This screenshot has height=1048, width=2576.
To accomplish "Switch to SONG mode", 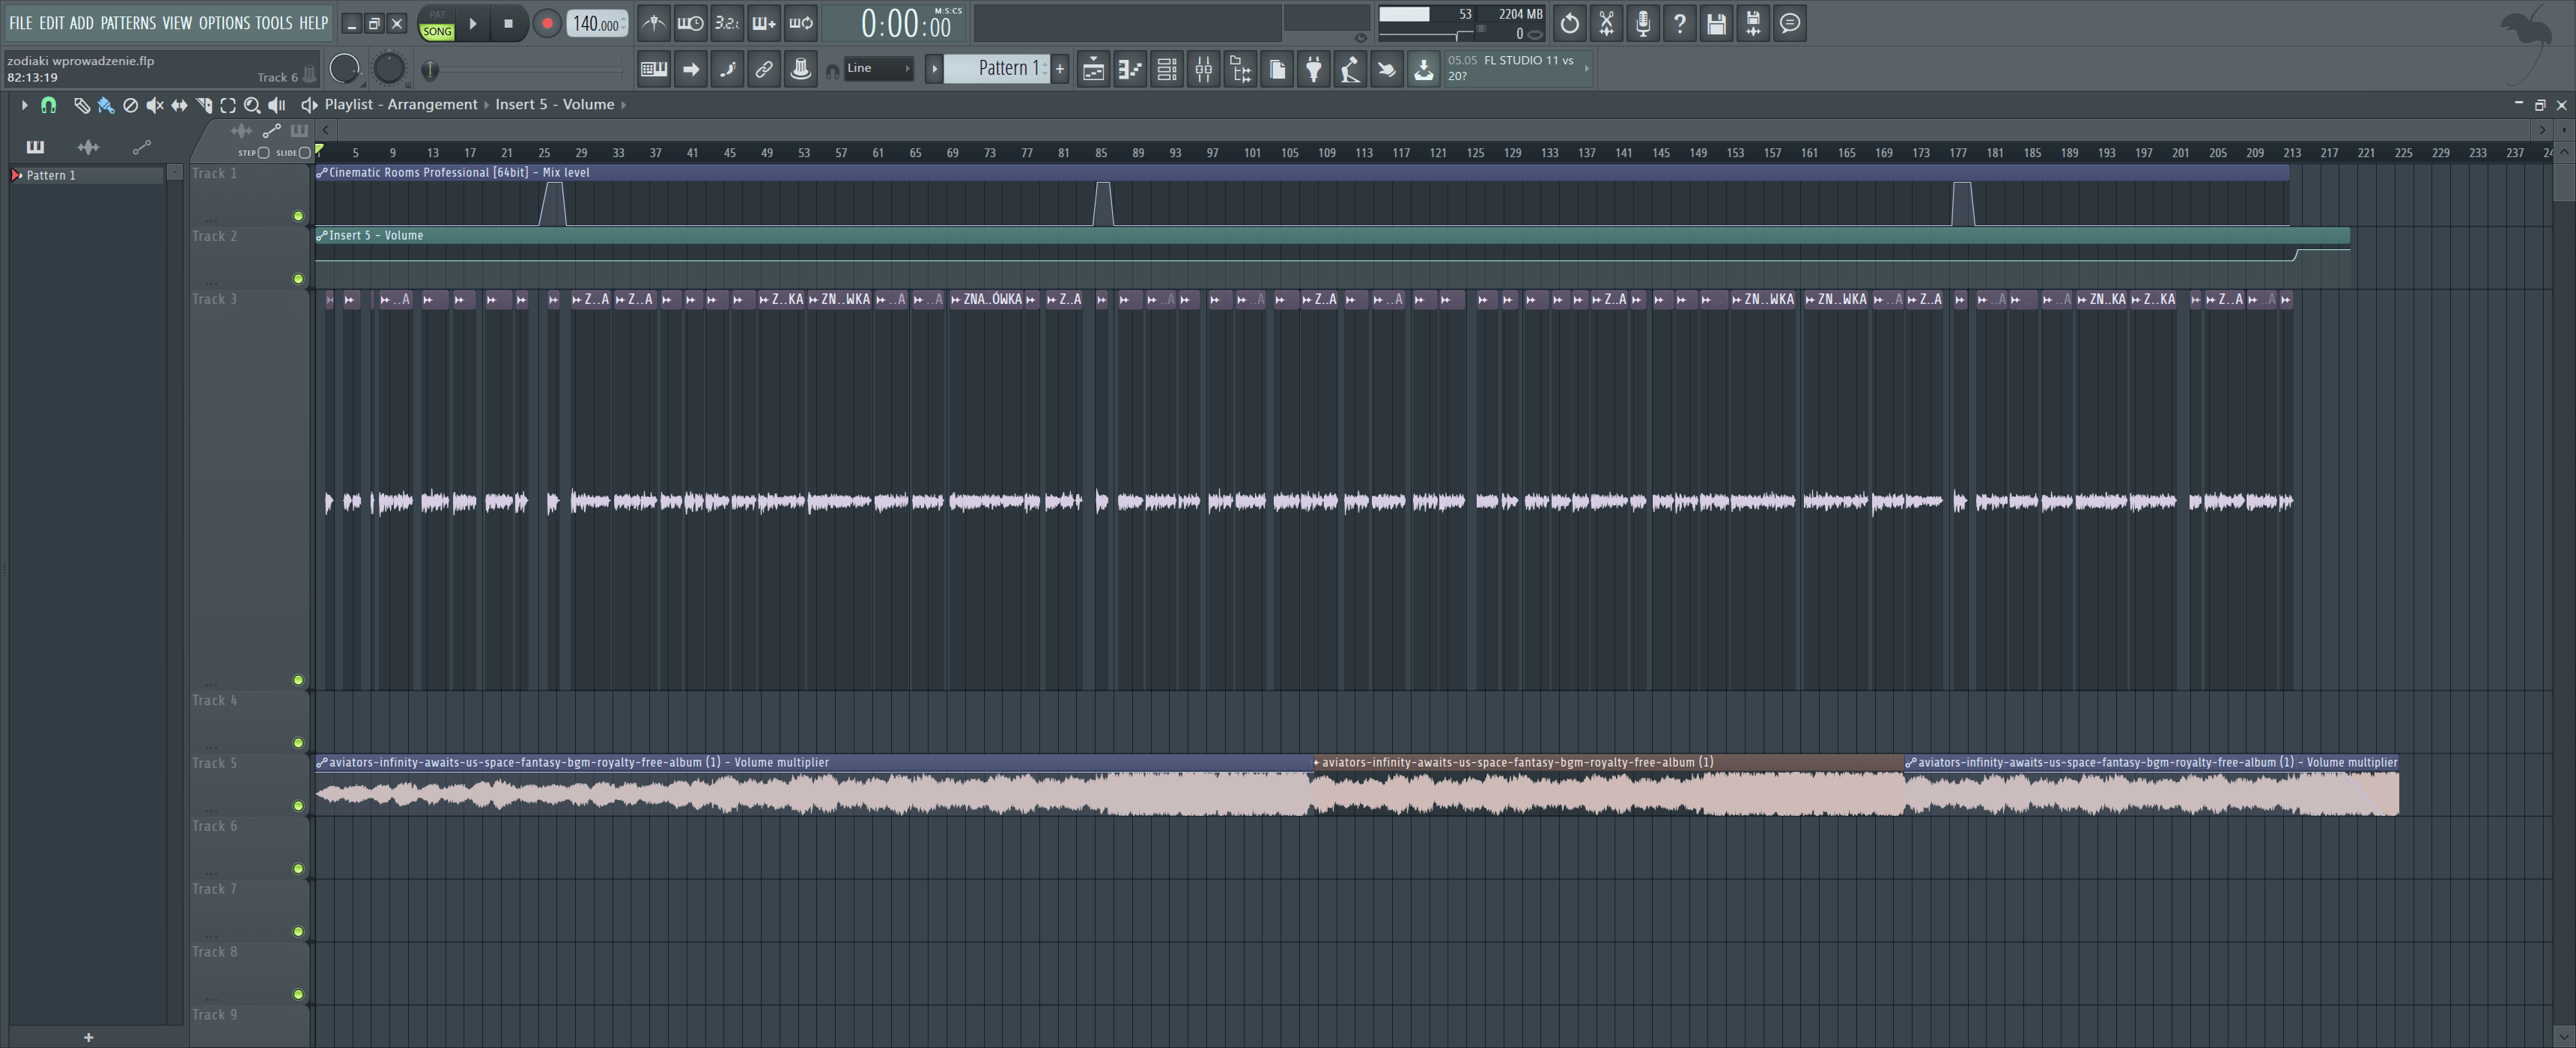I will tap(437, 31).
